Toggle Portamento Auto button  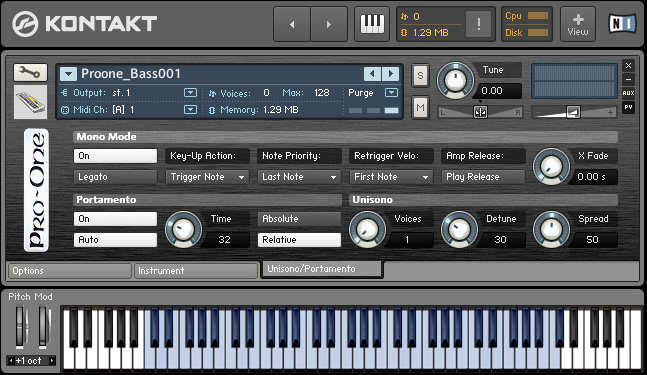pyautogui.click(x=115, y=240)
